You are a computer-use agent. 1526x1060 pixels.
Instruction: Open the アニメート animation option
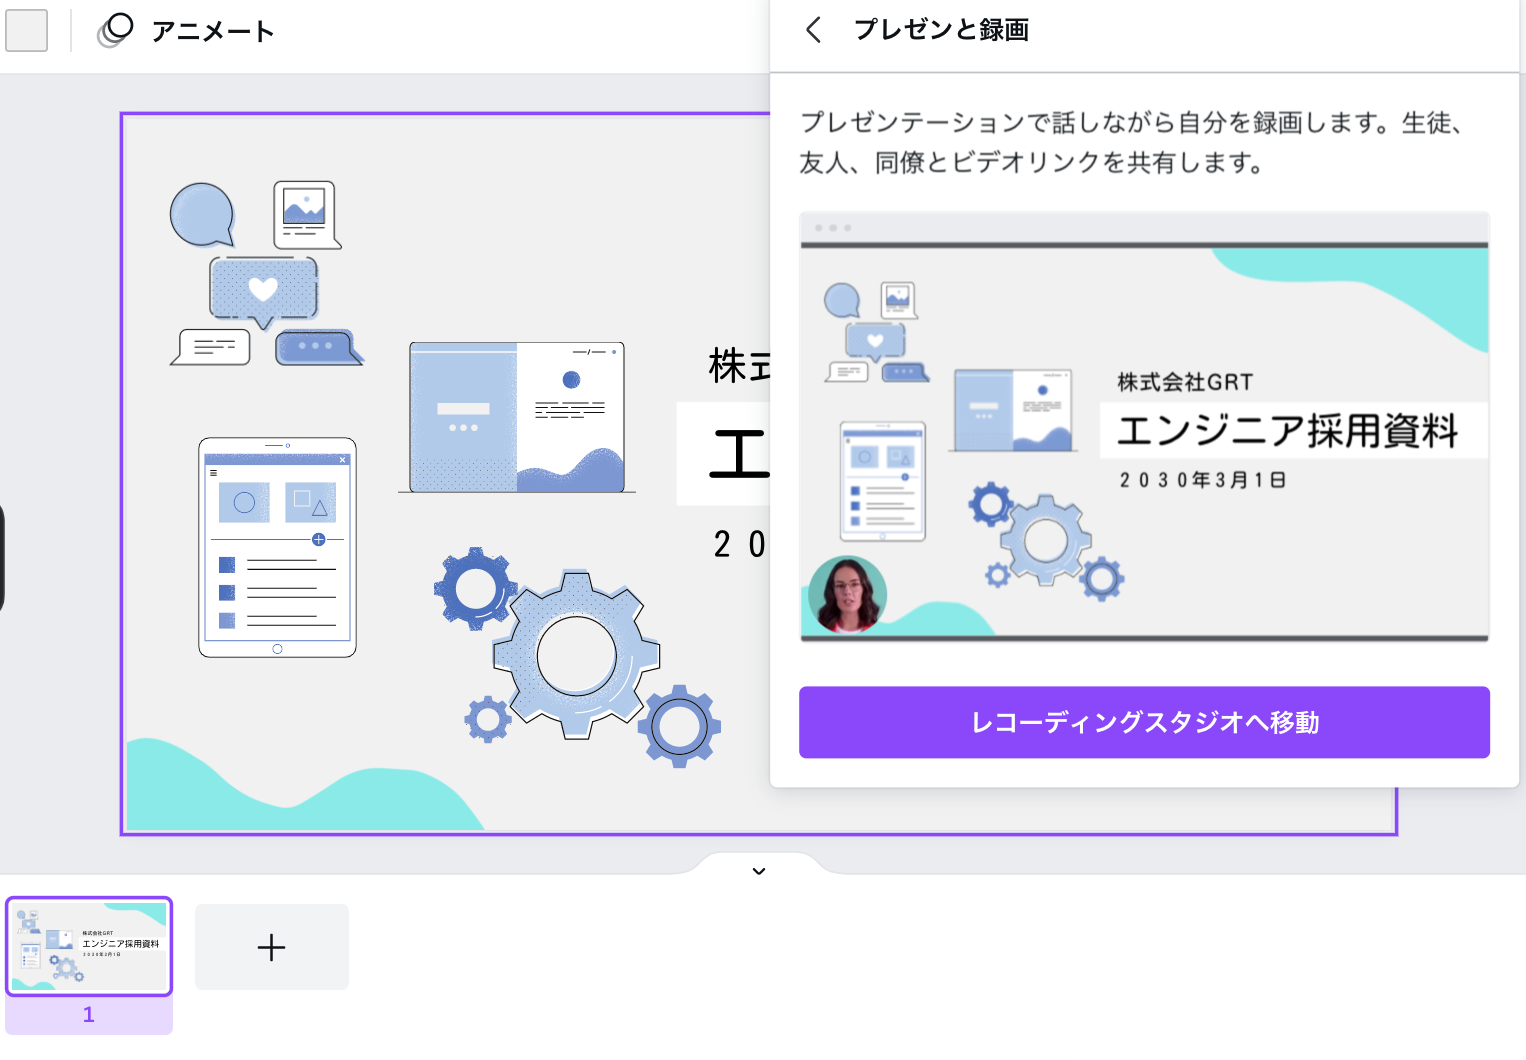pyautogui.click(x=186, y=31)
